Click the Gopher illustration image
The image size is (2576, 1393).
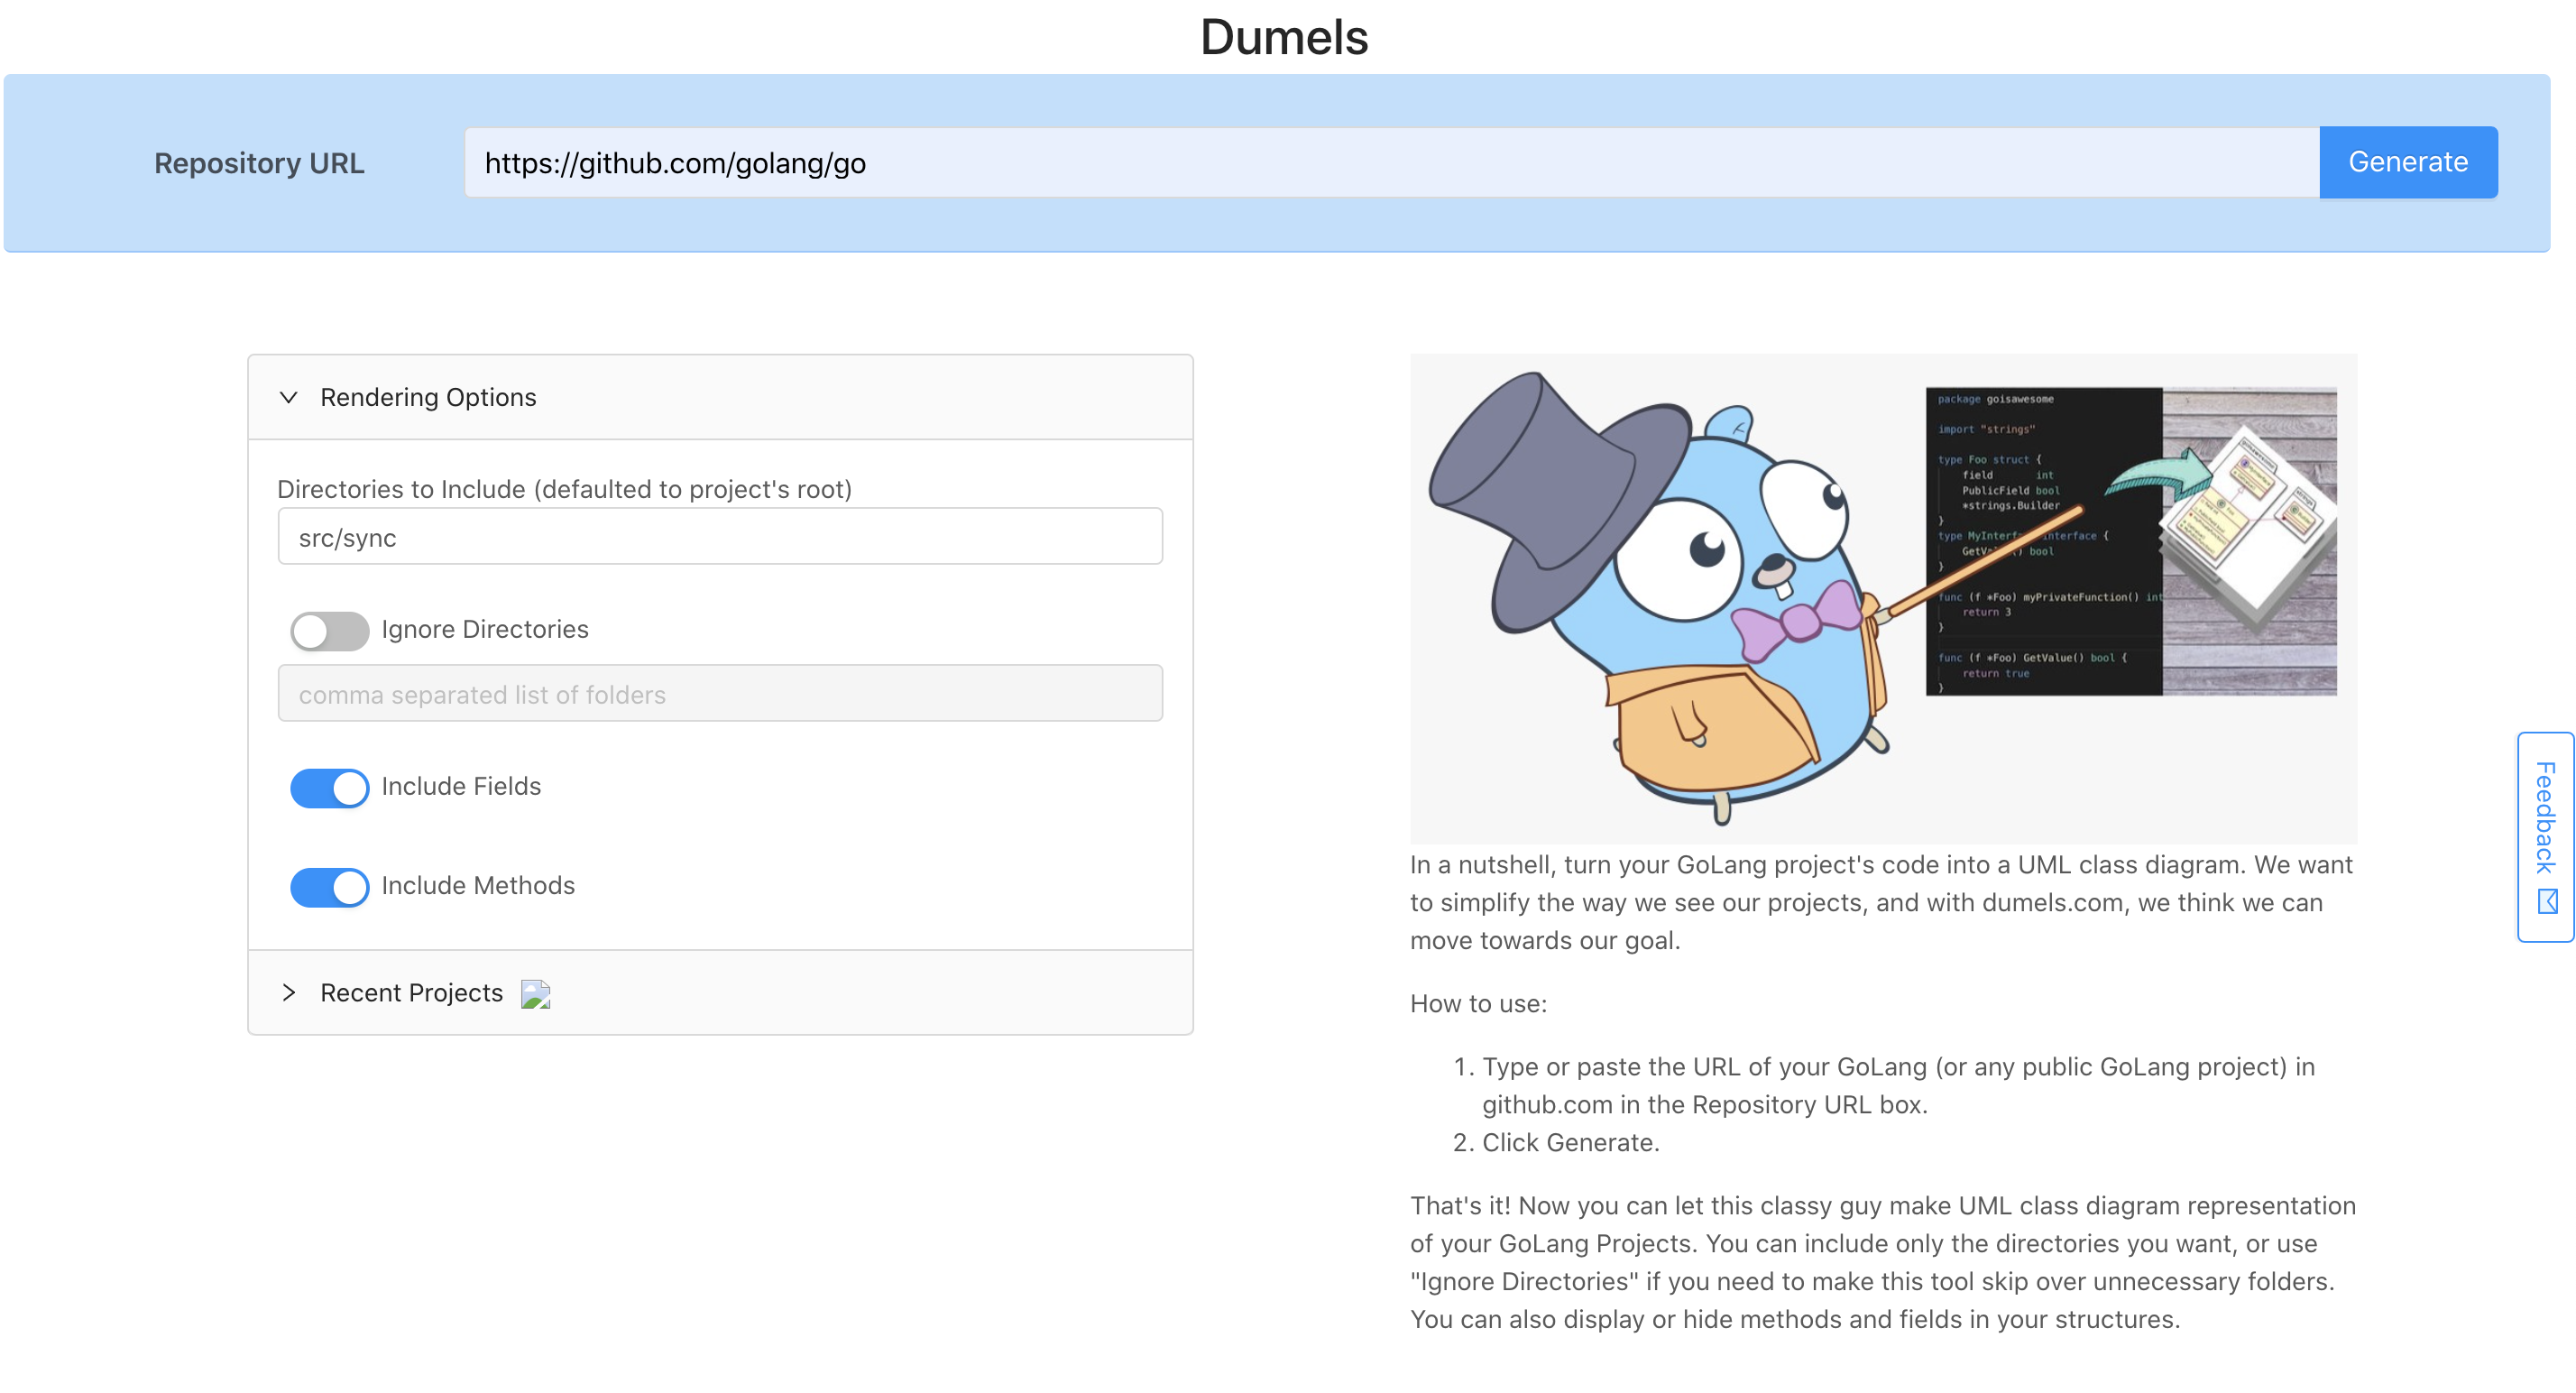1883,598
